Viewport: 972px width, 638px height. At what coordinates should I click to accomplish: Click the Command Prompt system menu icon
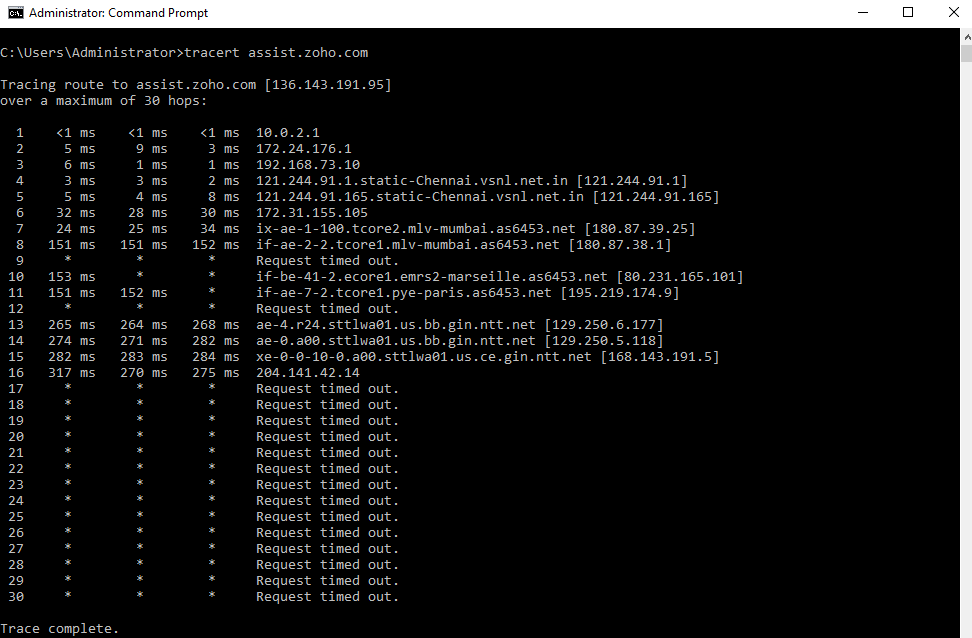point(14,13)
